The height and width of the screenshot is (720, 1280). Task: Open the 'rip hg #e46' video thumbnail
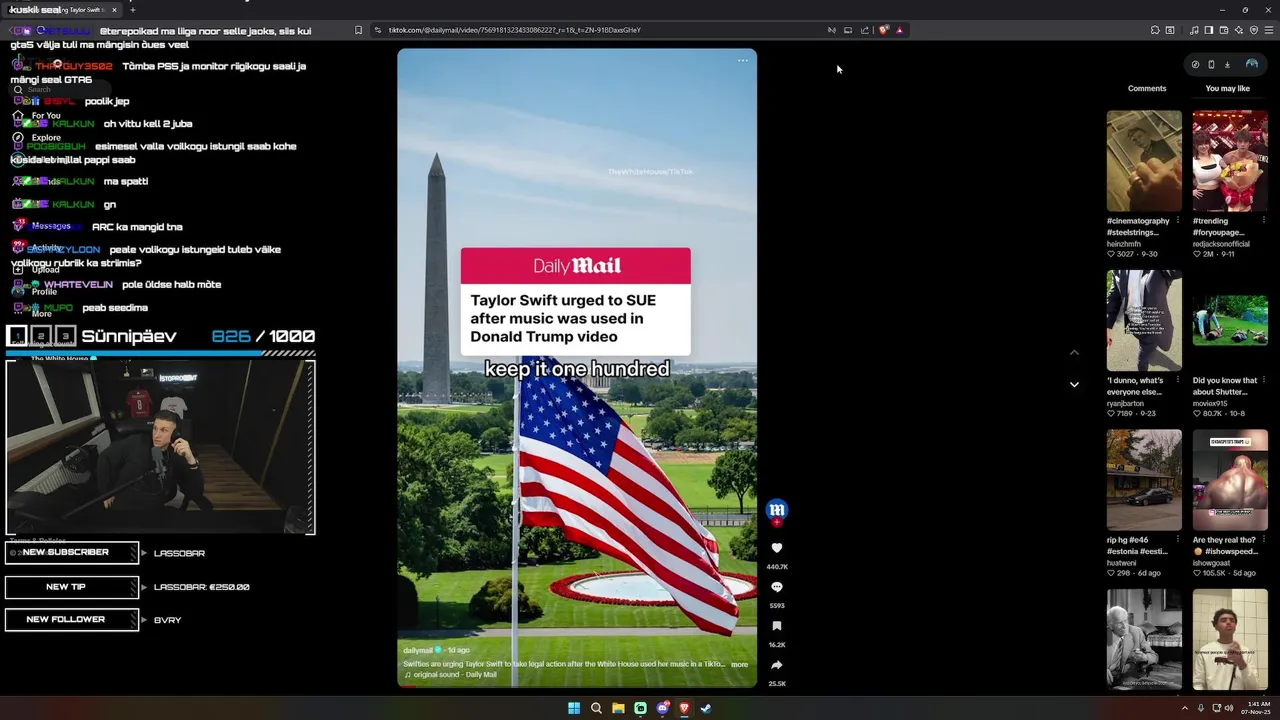click(x=1144, y=480)
